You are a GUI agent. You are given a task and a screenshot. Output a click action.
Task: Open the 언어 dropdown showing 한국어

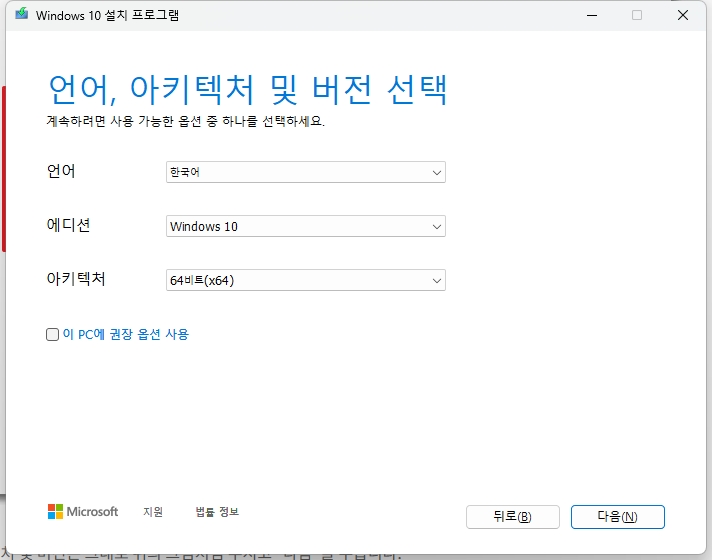tap(306, 172)
